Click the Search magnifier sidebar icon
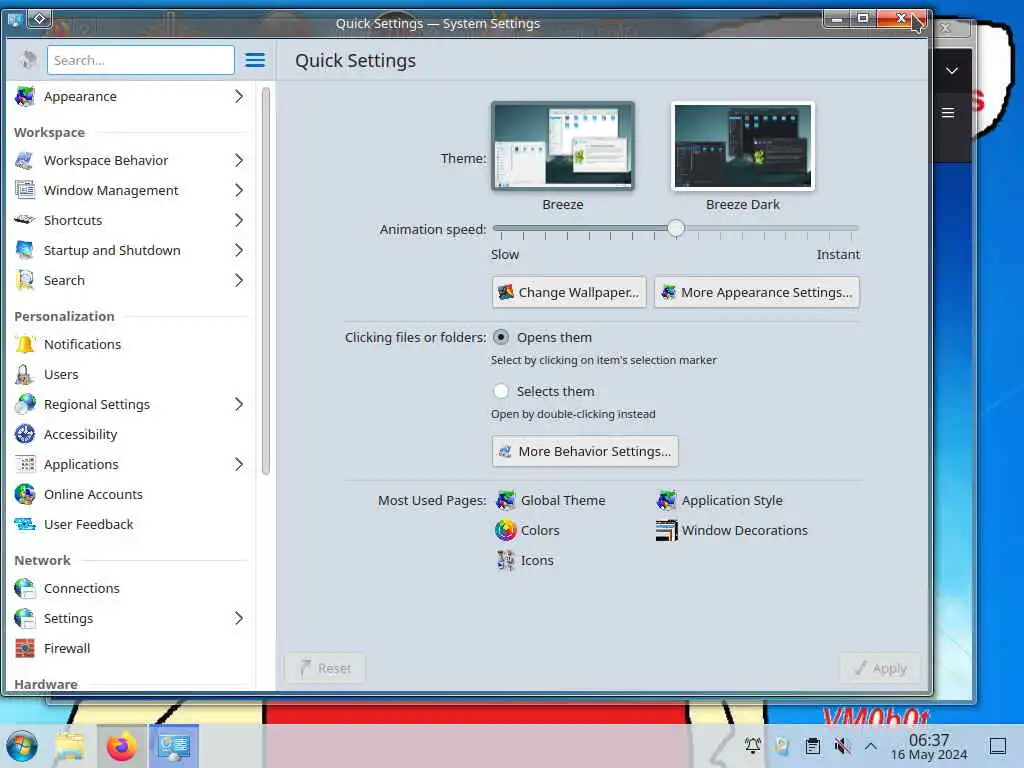The width and height of the screenshot is (1024, 768). (x=25, y=281)
